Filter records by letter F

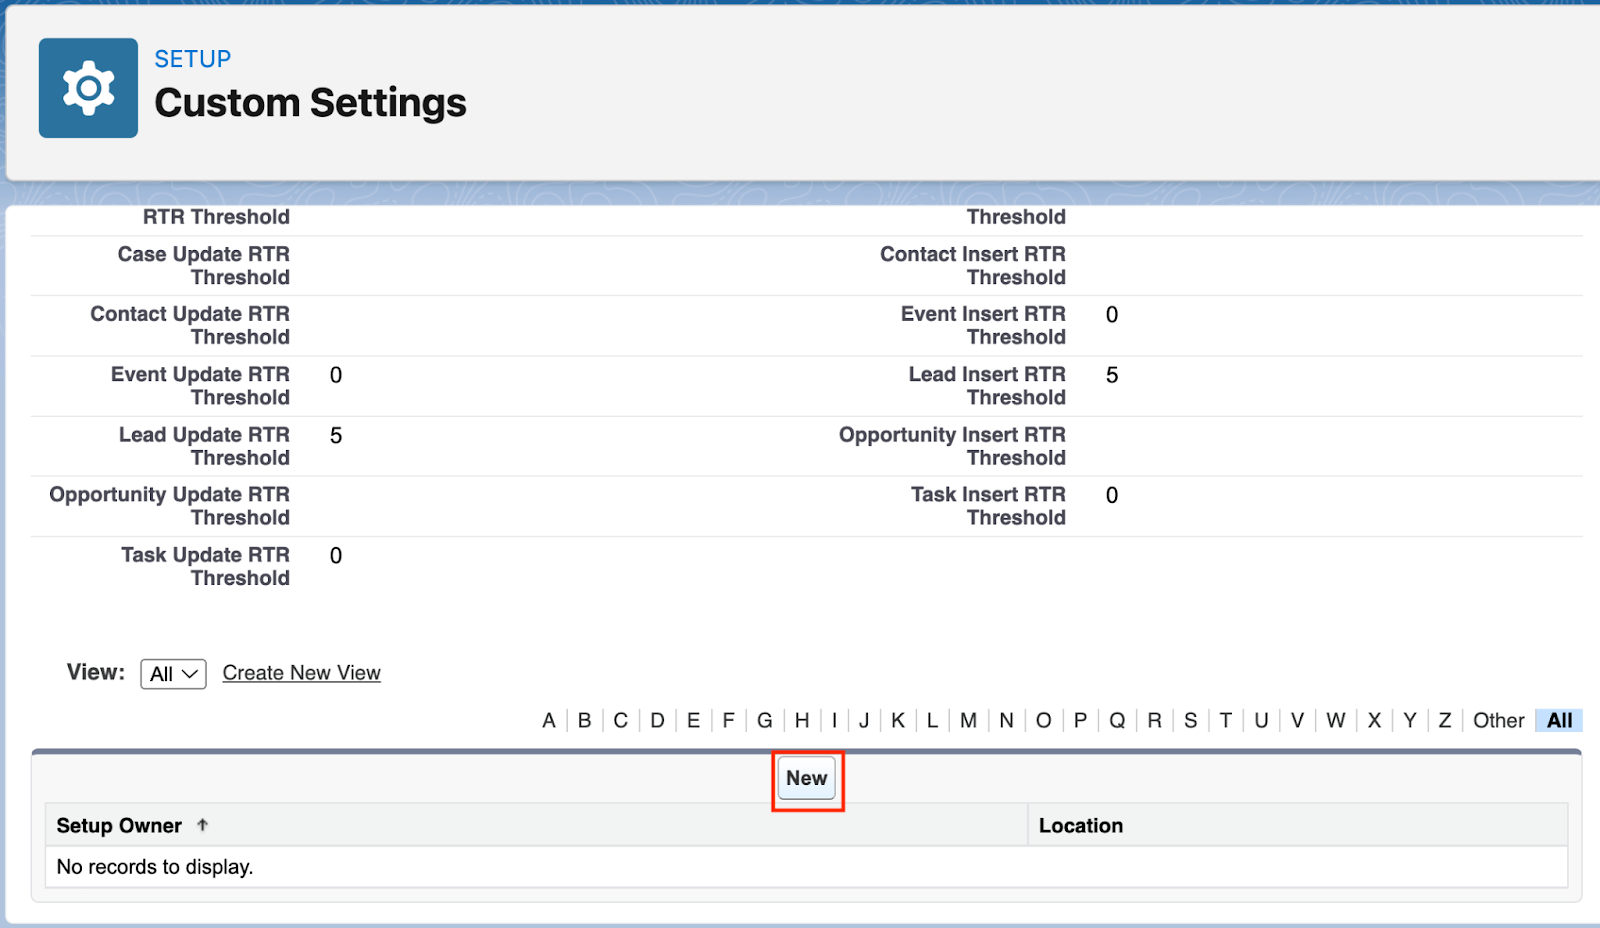[x=729, y=720]
